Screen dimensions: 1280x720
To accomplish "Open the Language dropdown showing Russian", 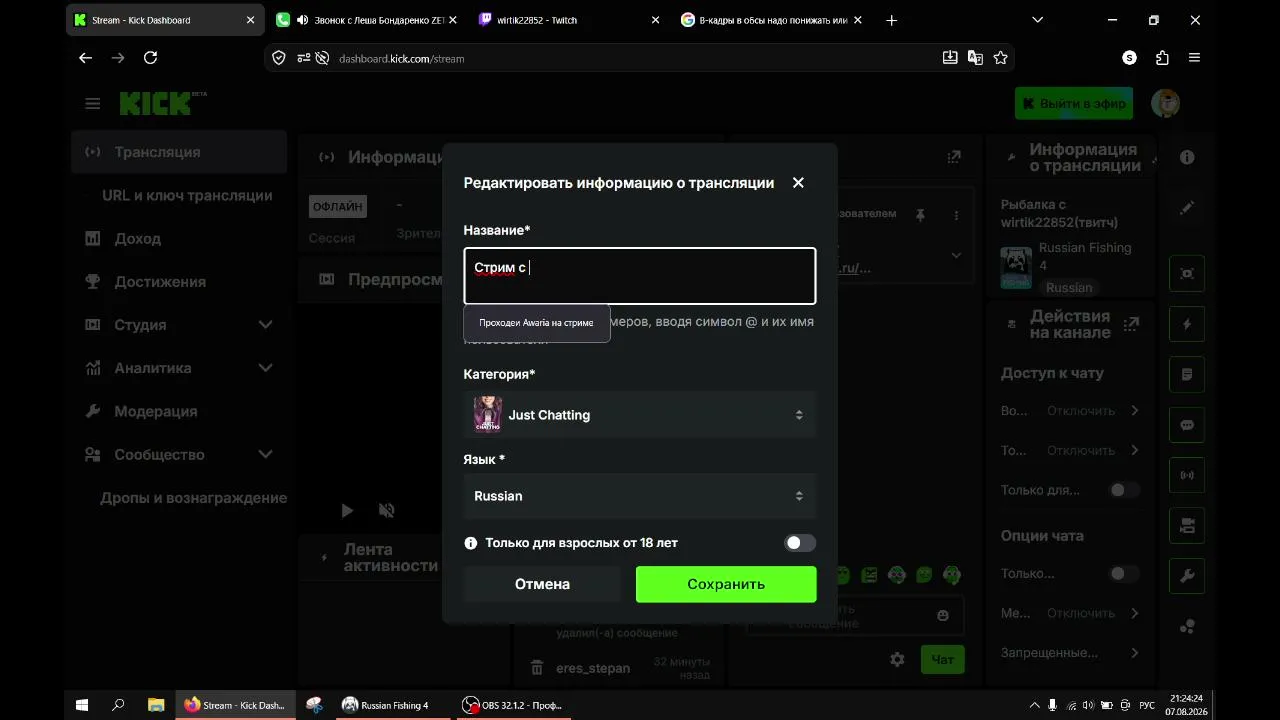I will click(640, 496).
